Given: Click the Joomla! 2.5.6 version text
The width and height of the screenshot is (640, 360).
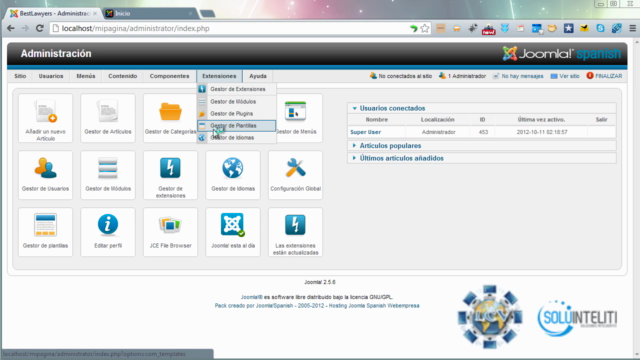Looking at the screenshot, I should [320, 282].
